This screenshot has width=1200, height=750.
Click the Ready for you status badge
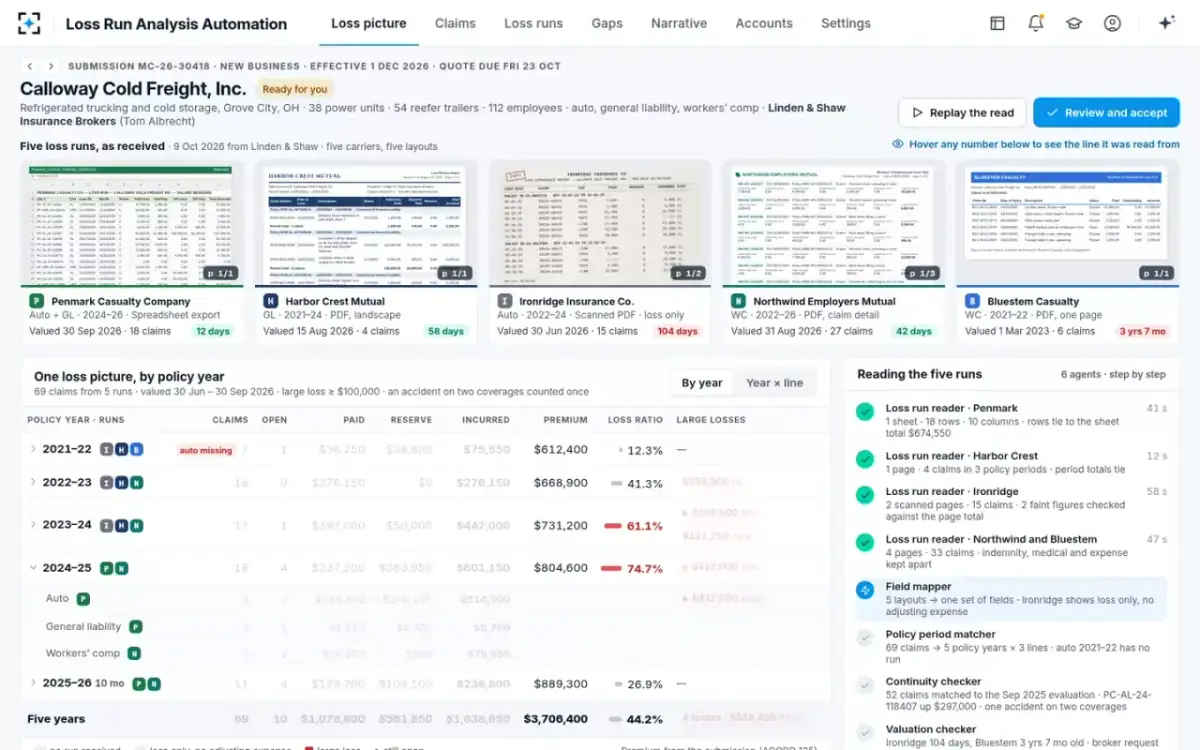pos(295,89)
